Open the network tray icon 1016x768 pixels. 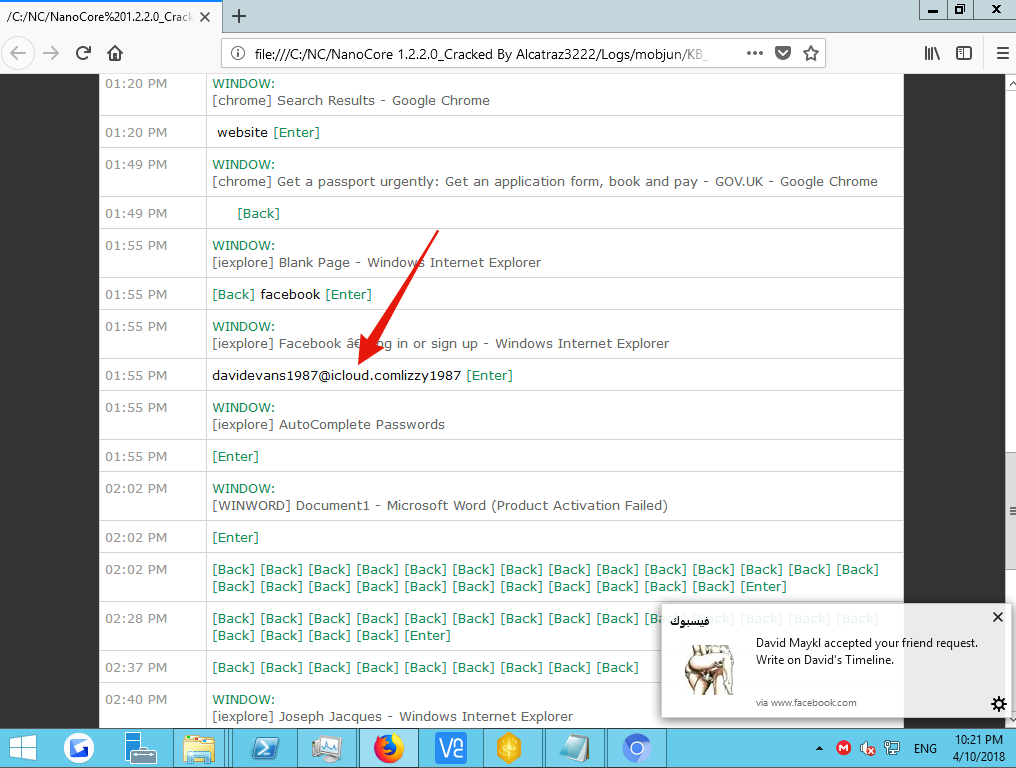tap(892, 749)
